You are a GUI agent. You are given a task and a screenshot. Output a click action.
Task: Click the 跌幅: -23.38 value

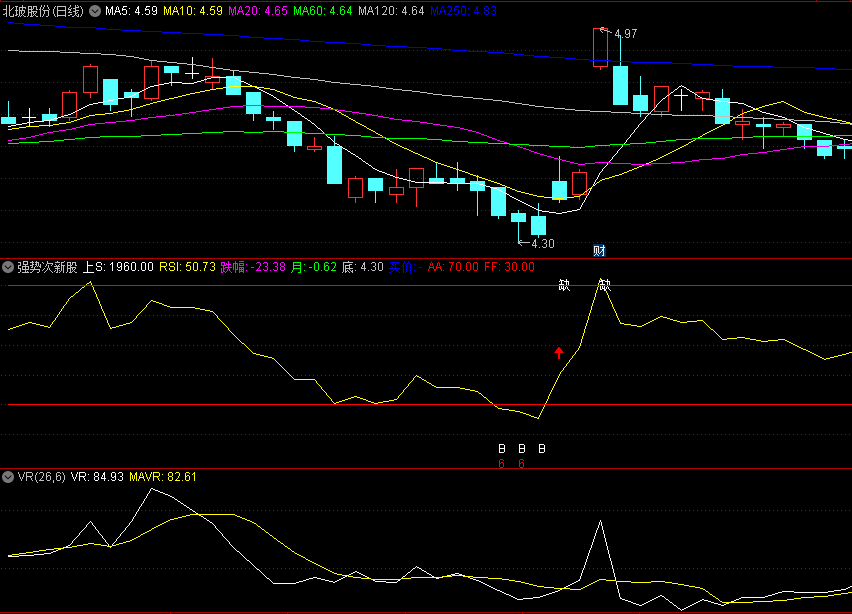253,267
